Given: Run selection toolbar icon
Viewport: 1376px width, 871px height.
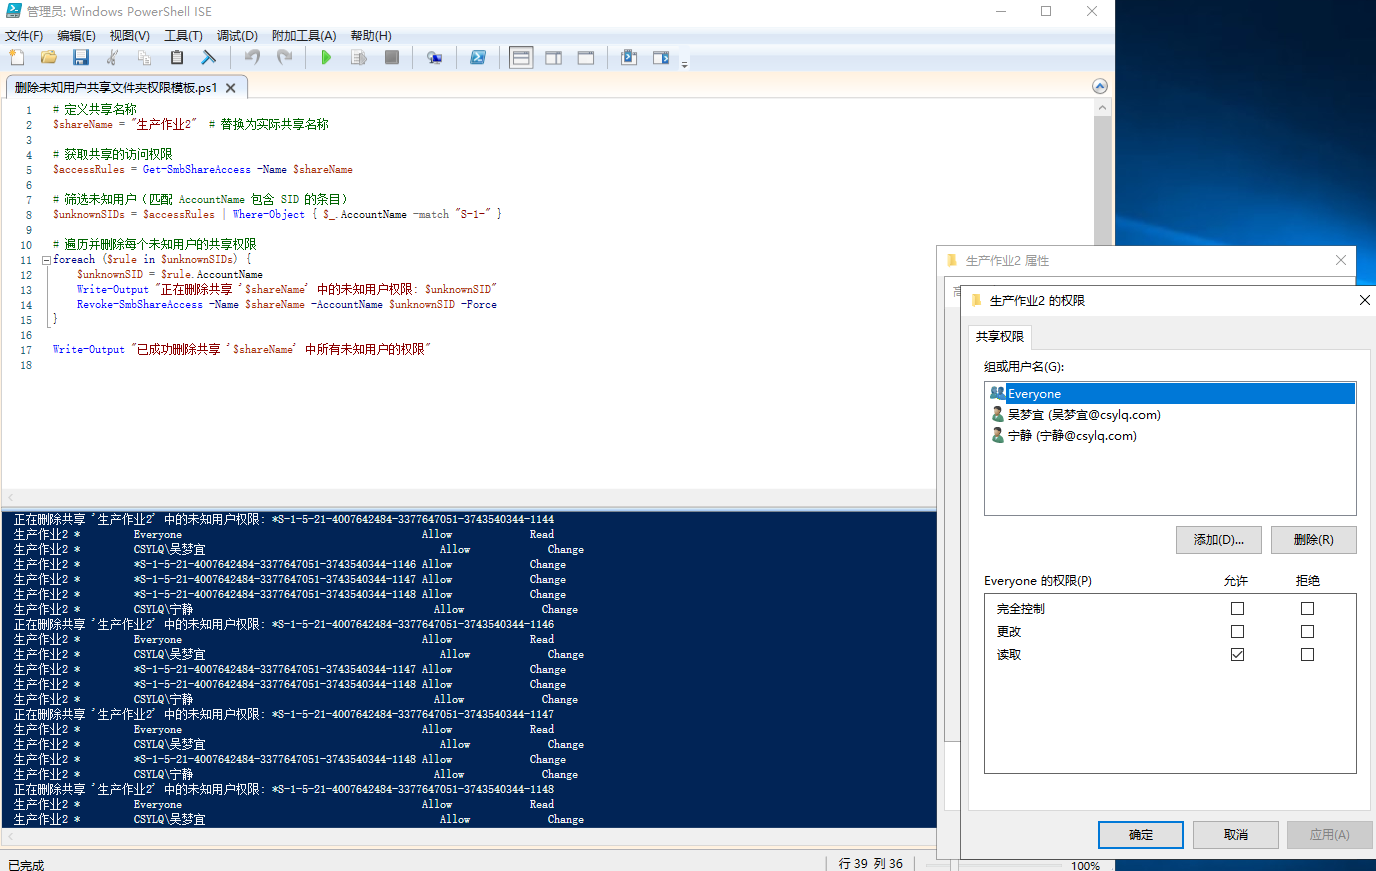Looking at the screenshot, I should [x=359, y=58].
